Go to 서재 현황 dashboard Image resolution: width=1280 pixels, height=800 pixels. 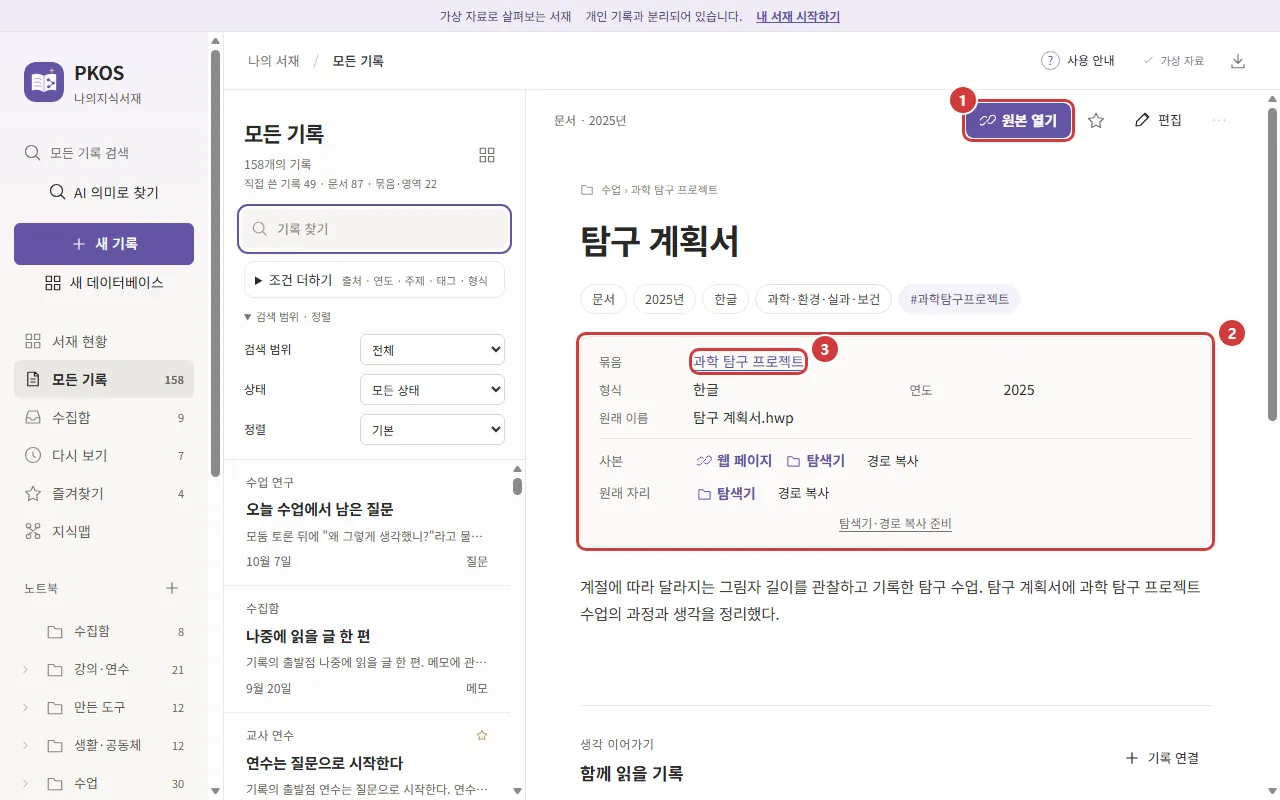pos(104,342)
